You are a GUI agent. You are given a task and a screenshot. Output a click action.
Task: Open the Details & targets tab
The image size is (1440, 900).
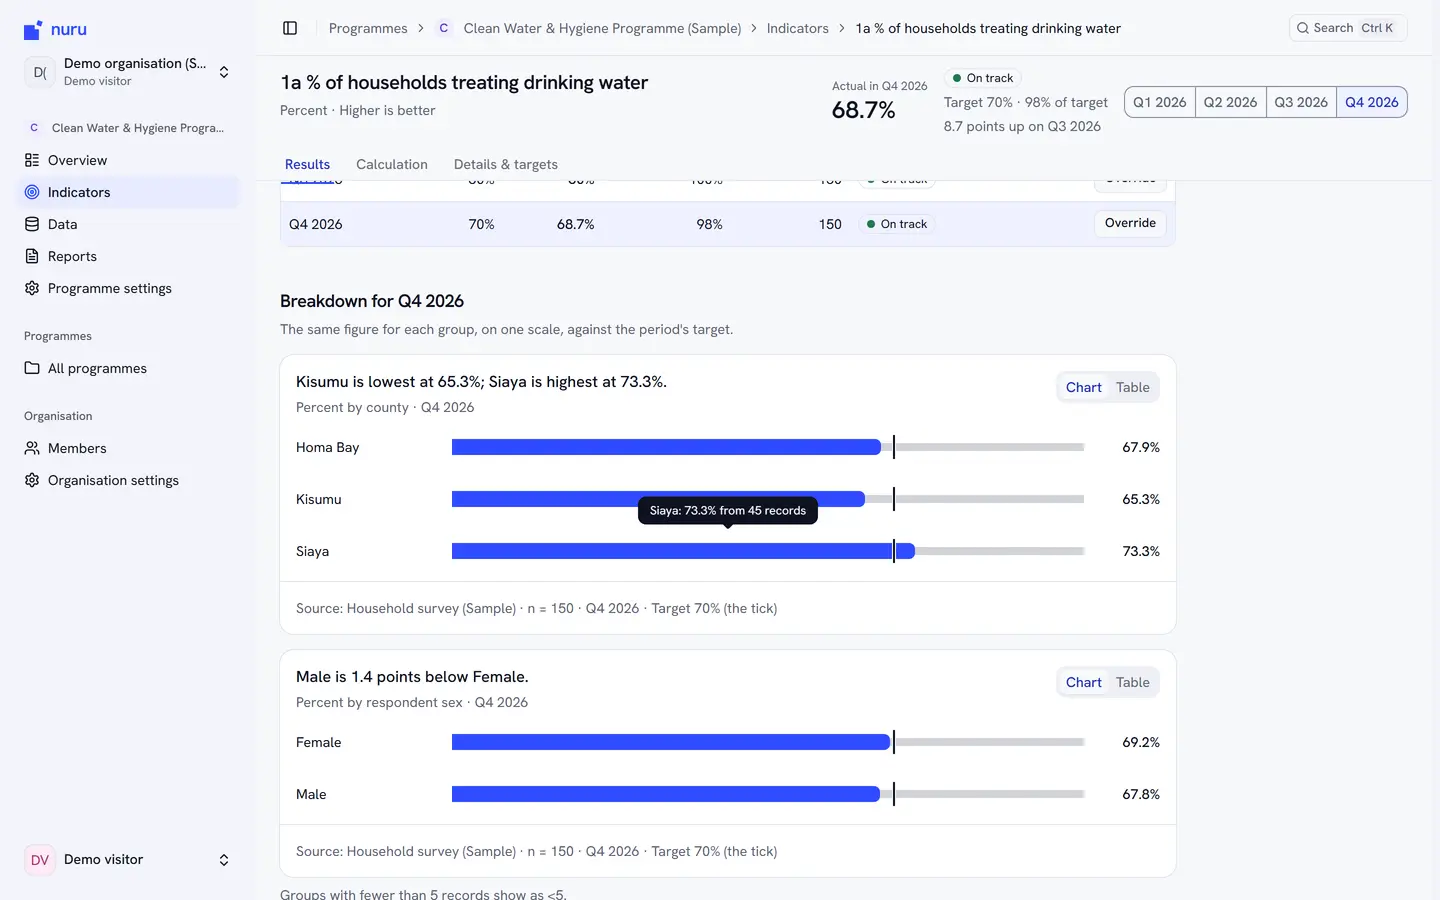point(506,165)
